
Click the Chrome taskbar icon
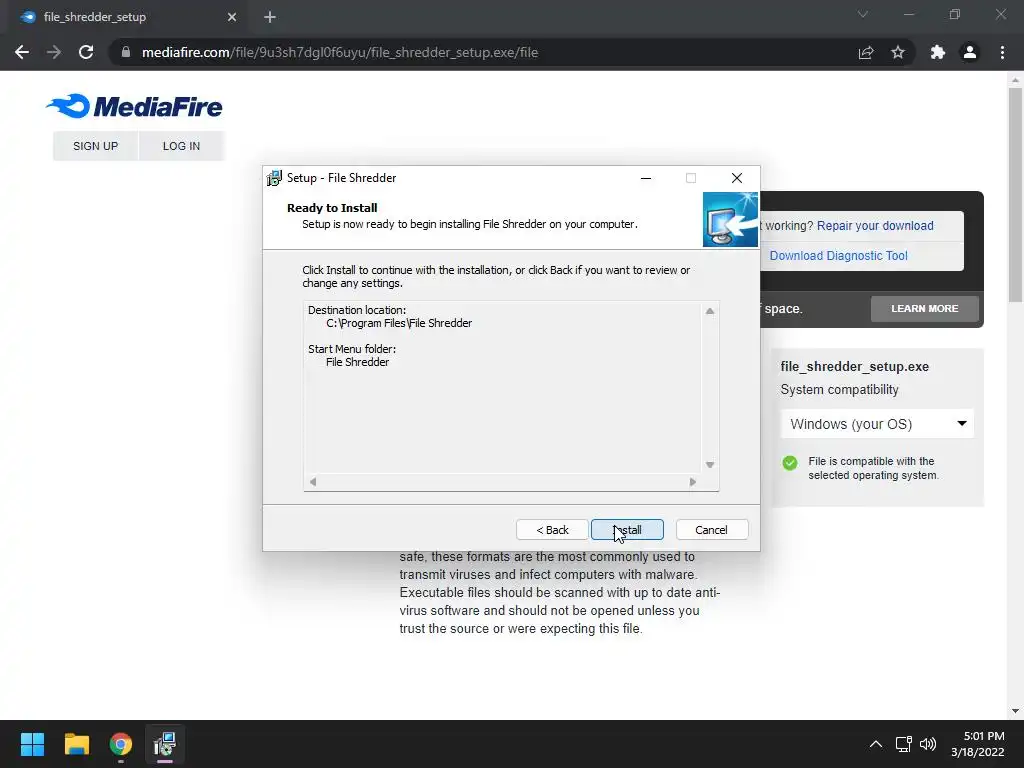[121, 744]
